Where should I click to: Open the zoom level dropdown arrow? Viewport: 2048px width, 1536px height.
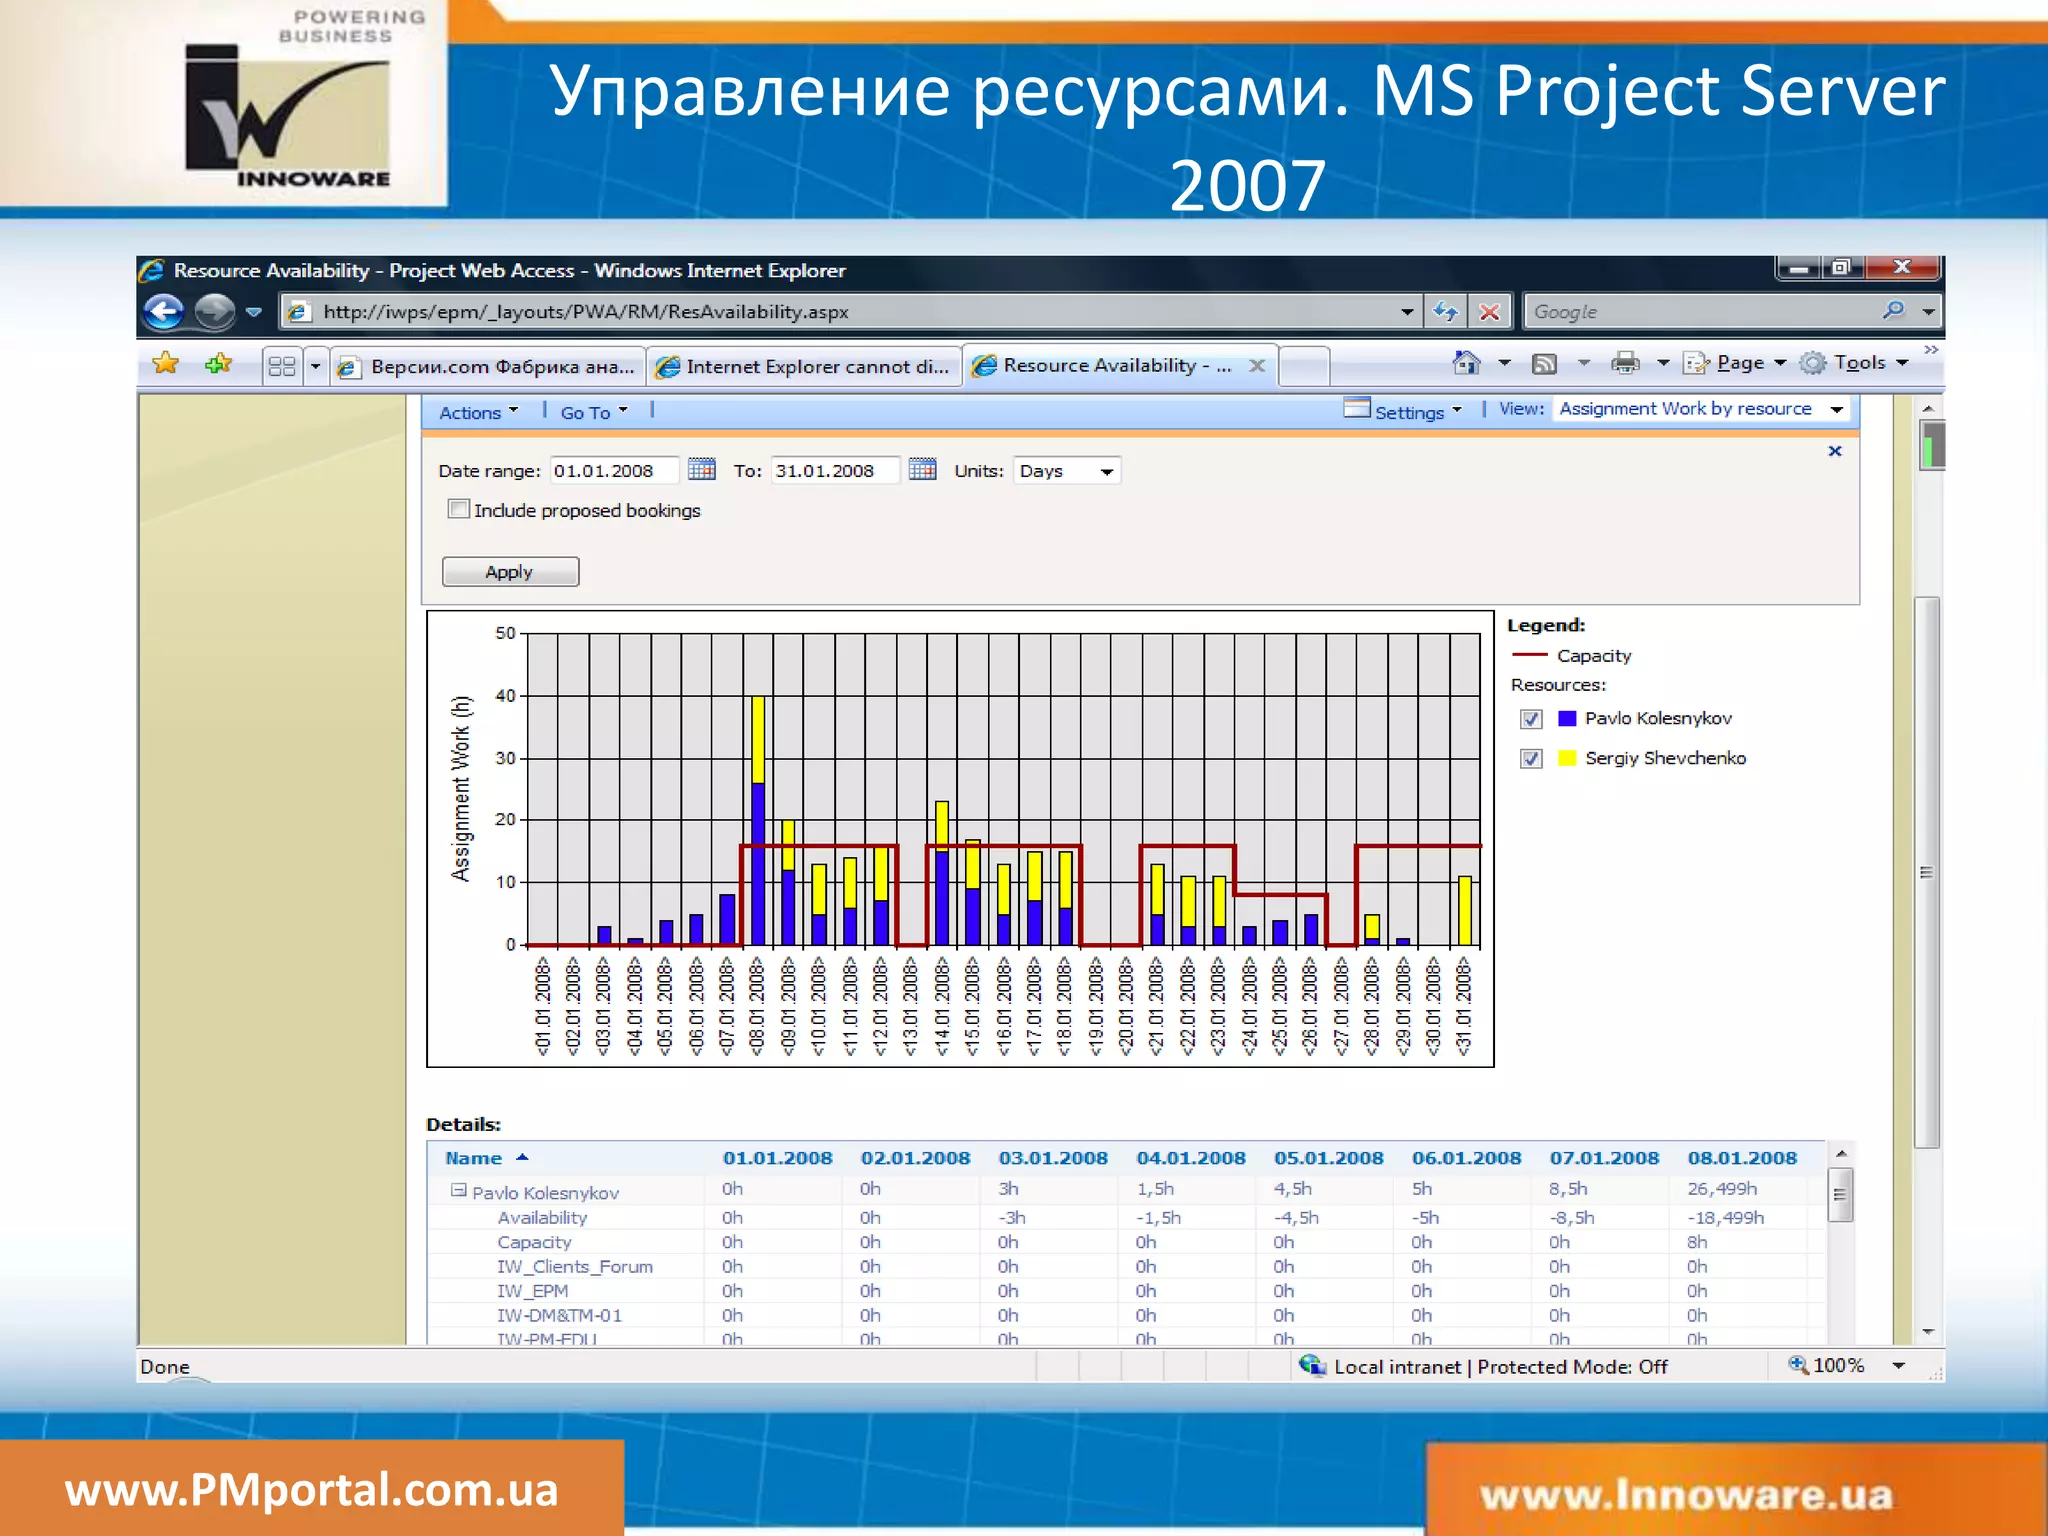tap(1898, 1365)
